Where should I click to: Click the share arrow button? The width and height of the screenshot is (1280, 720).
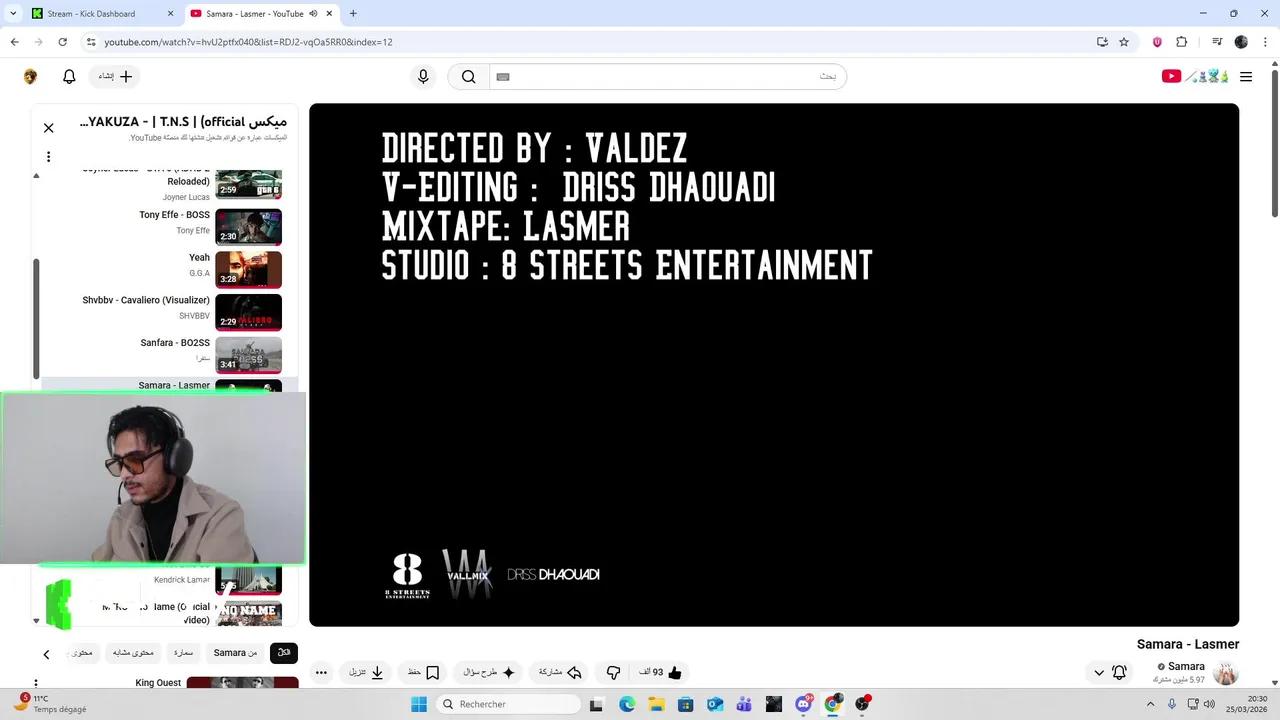561,673
